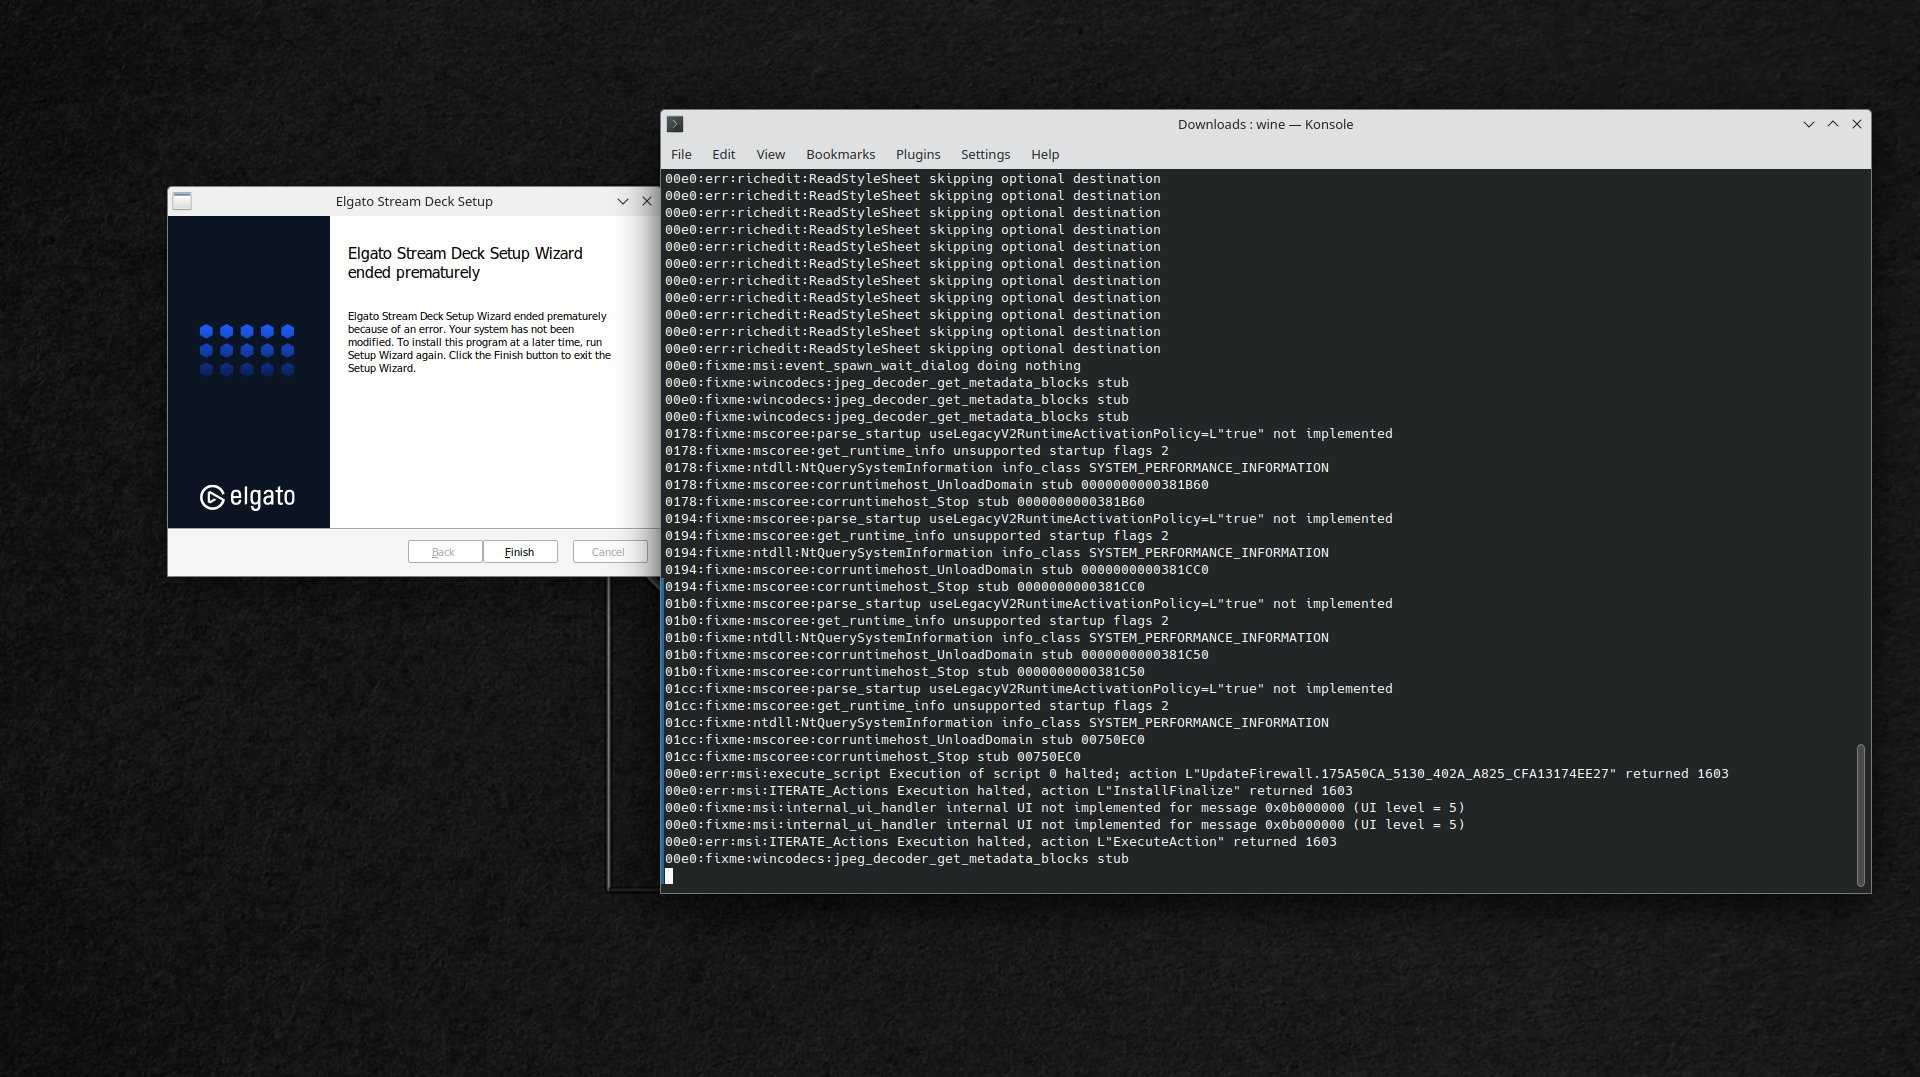Open the Plugins menu in Konsole
Screen dimensions: 1920x1077
pos(918,154)
